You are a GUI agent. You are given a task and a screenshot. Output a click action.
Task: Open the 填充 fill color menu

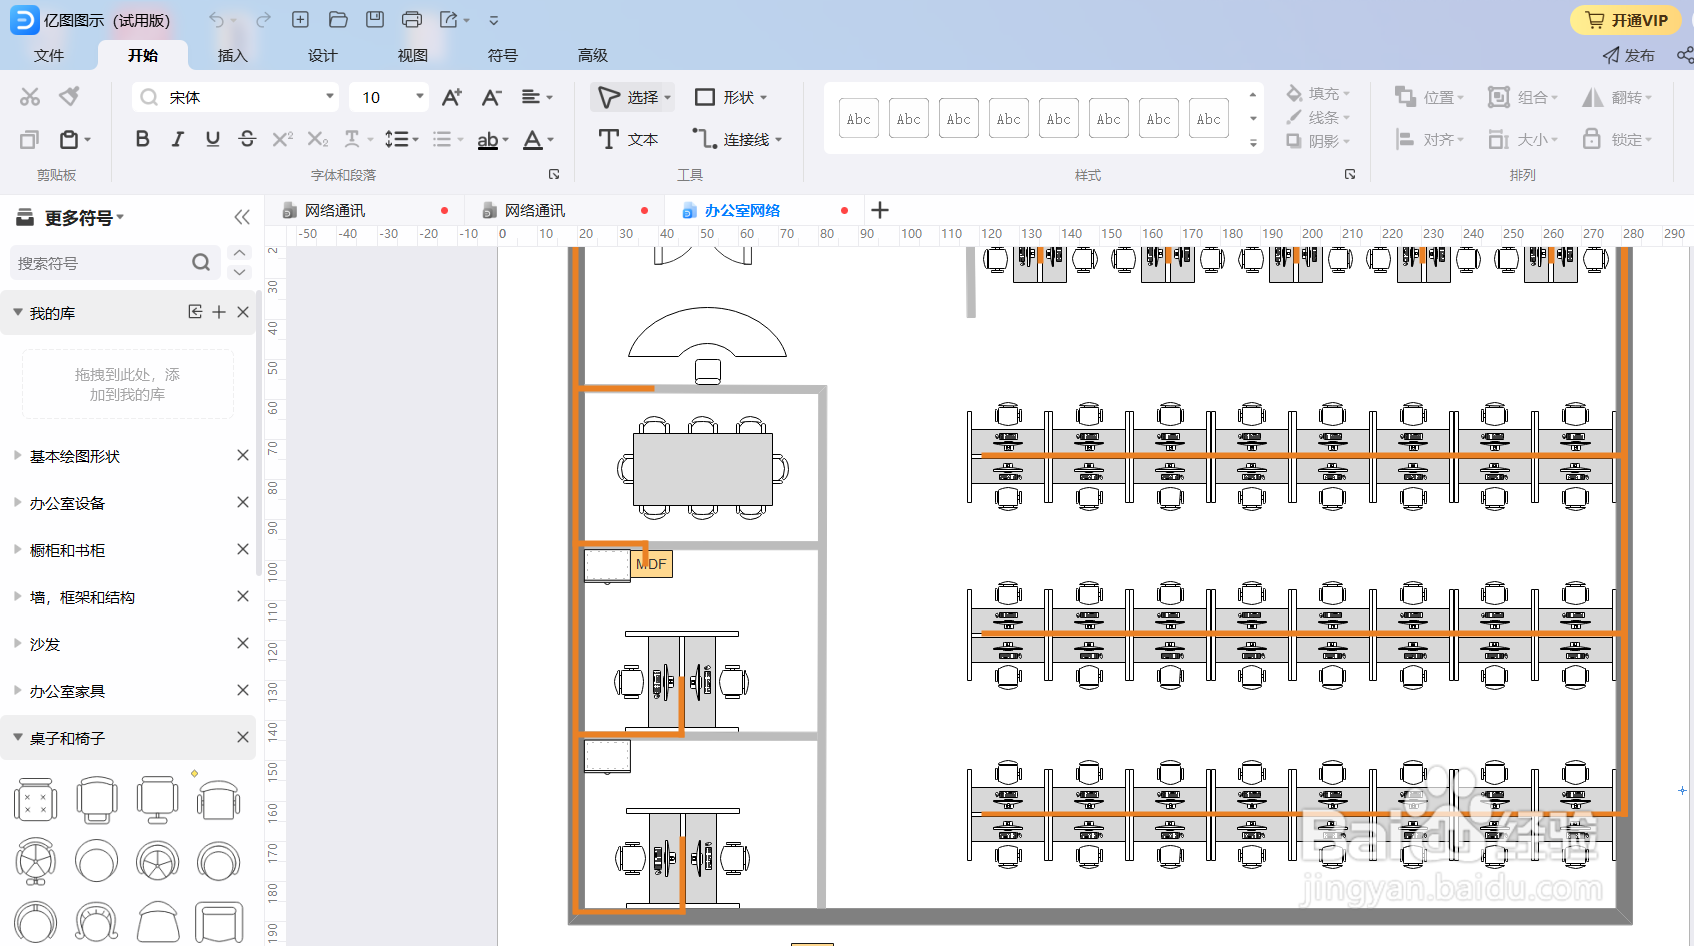coord(1318,93)
